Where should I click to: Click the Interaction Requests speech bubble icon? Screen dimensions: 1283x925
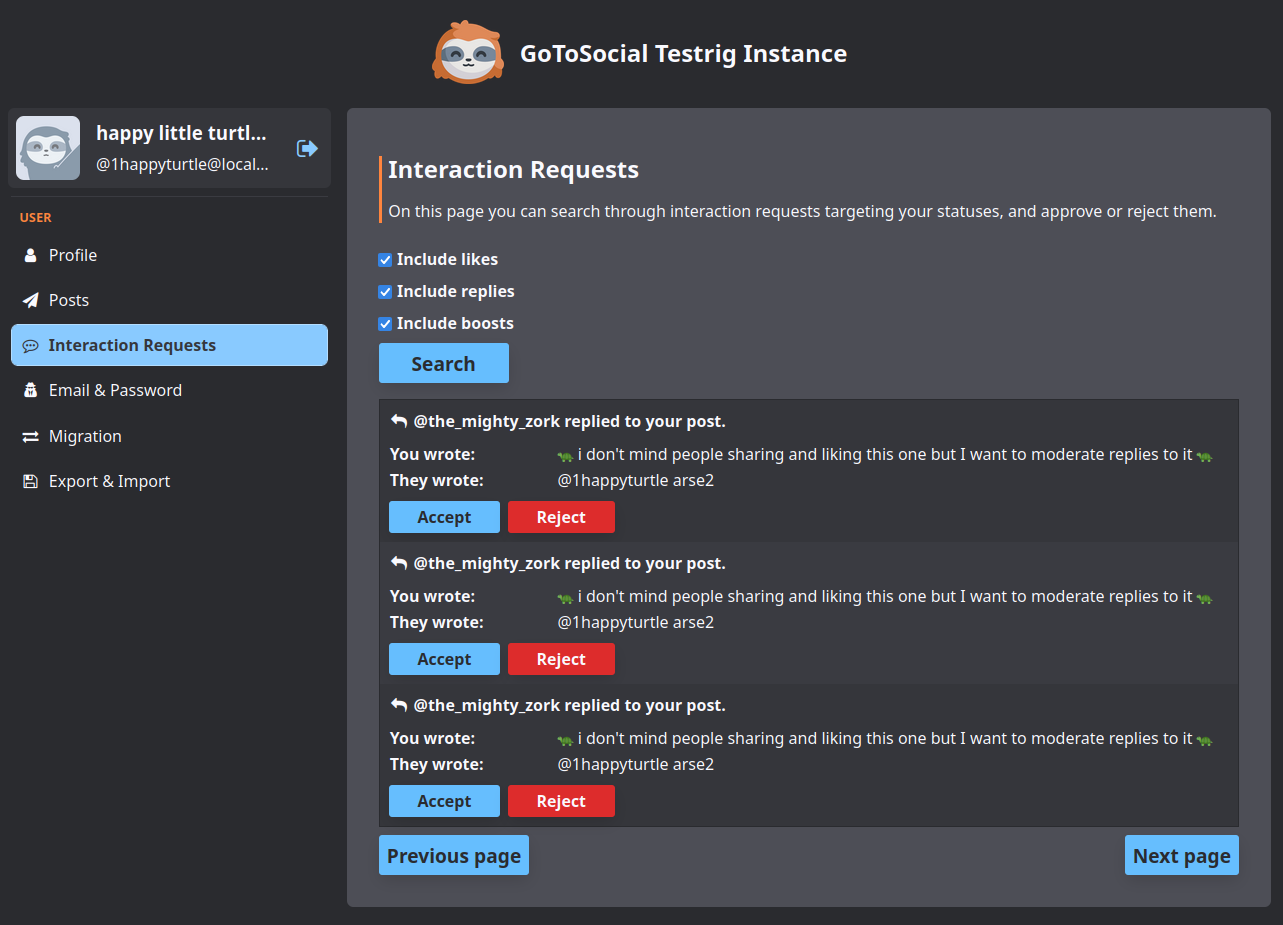click(x=30, y=345)
